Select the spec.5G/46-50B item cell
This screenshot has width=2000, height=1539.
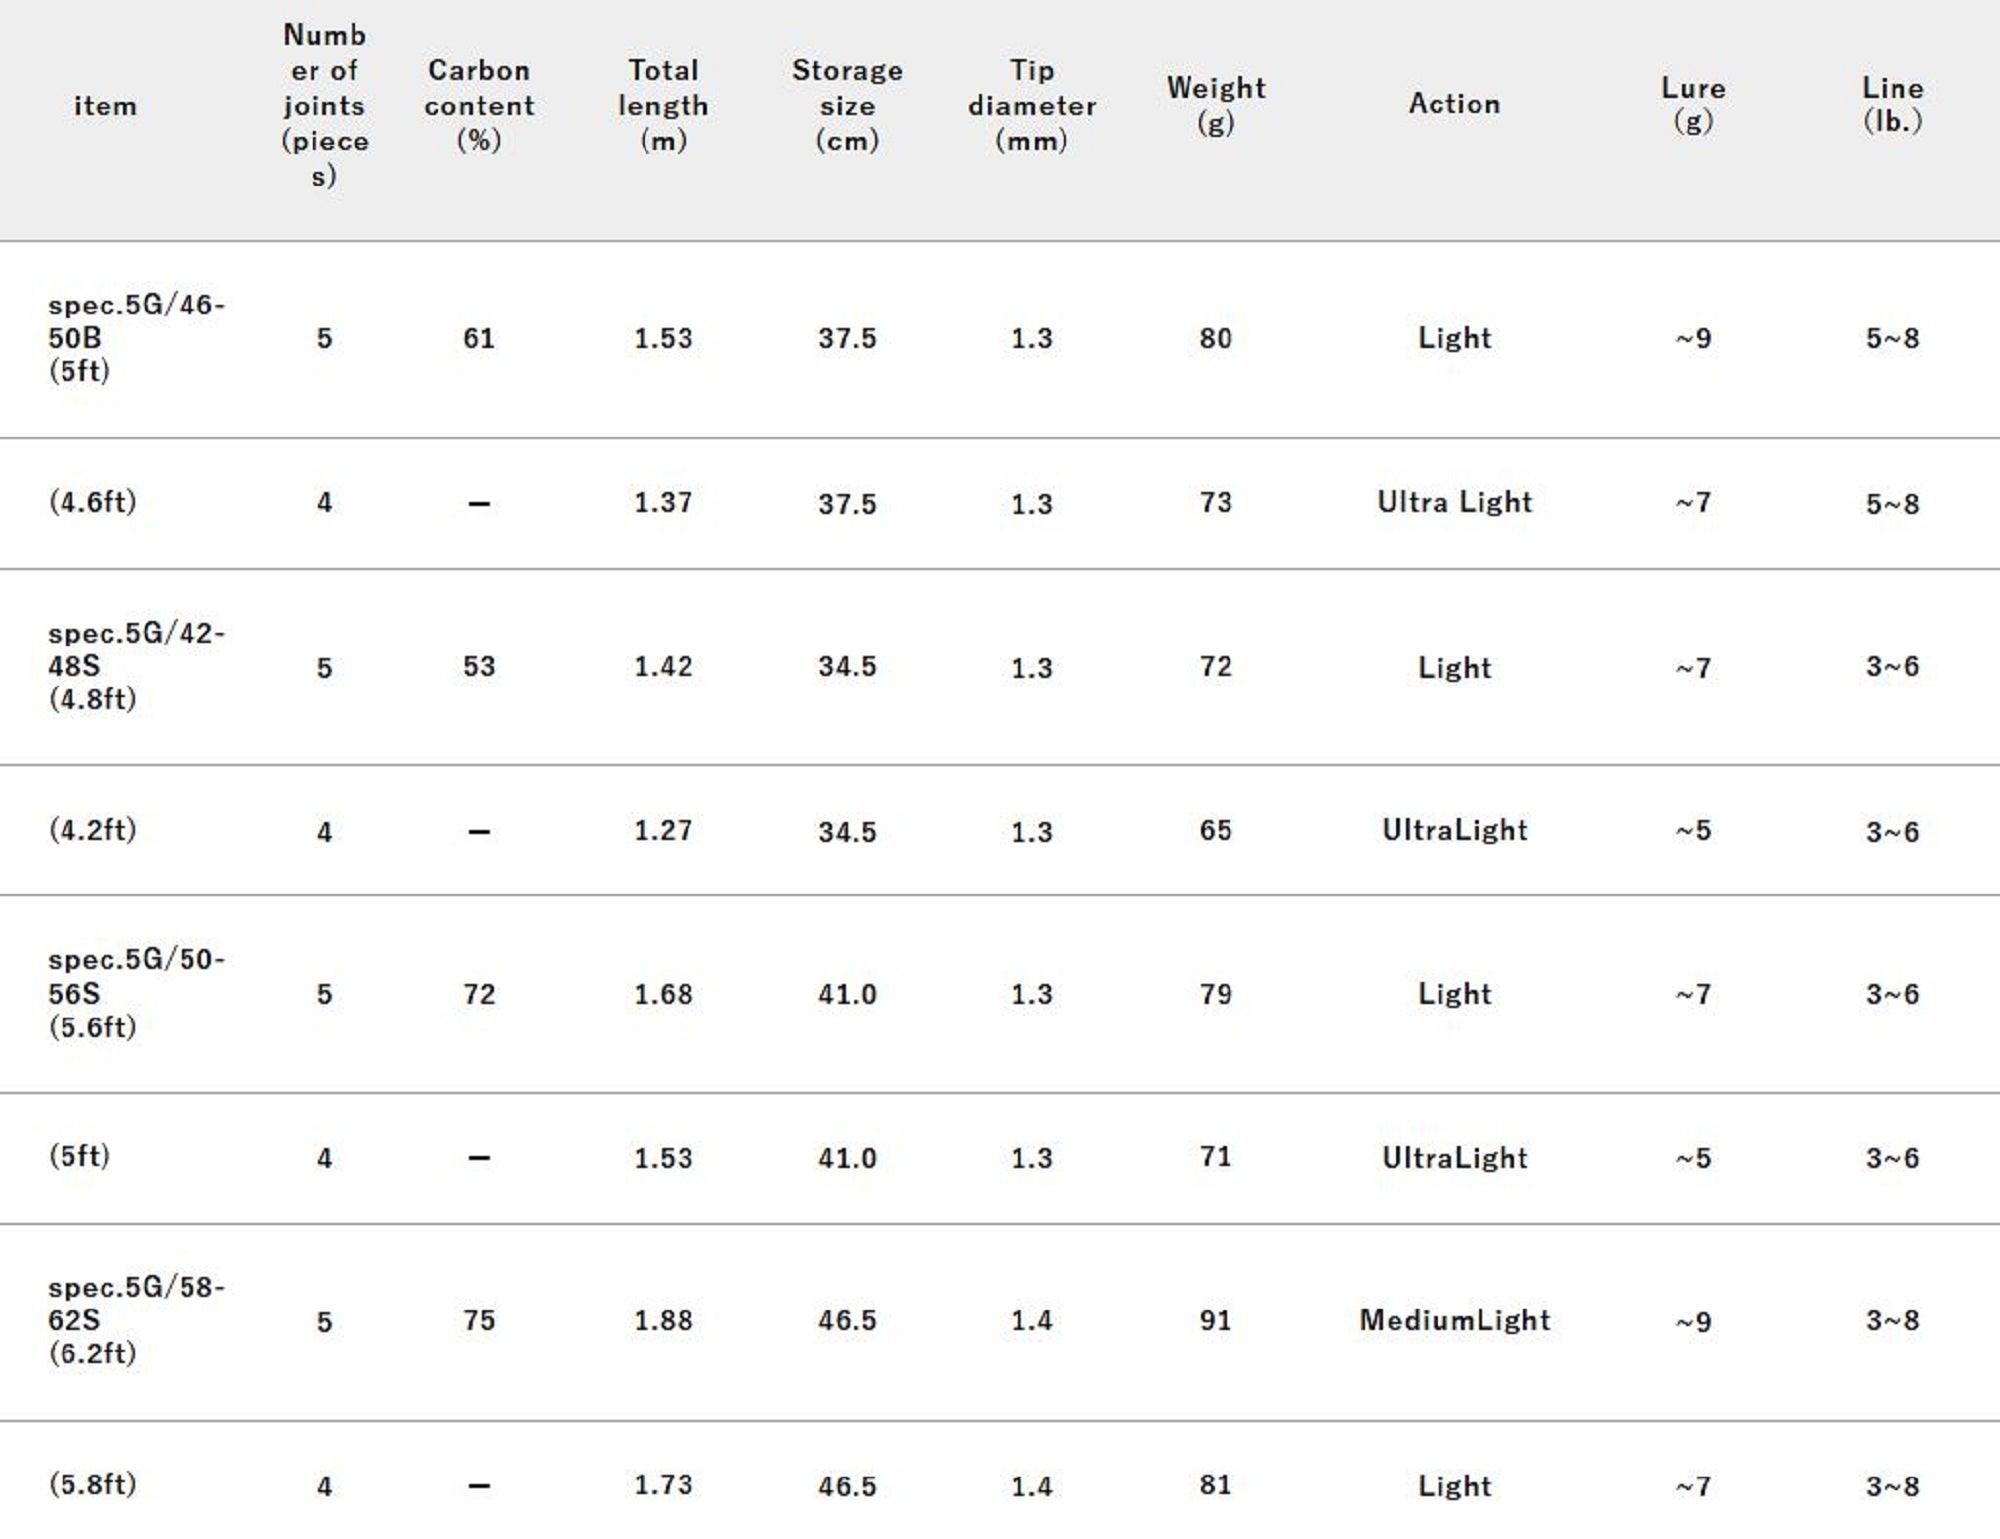pos(136,338)
